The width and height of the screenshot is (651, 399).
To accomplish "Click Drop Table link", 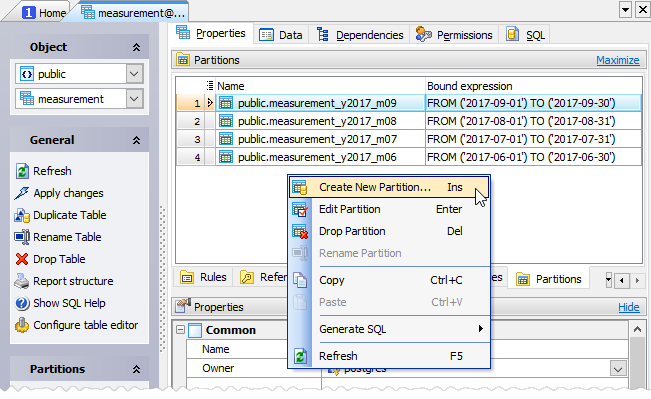I will tap(59, 259).
